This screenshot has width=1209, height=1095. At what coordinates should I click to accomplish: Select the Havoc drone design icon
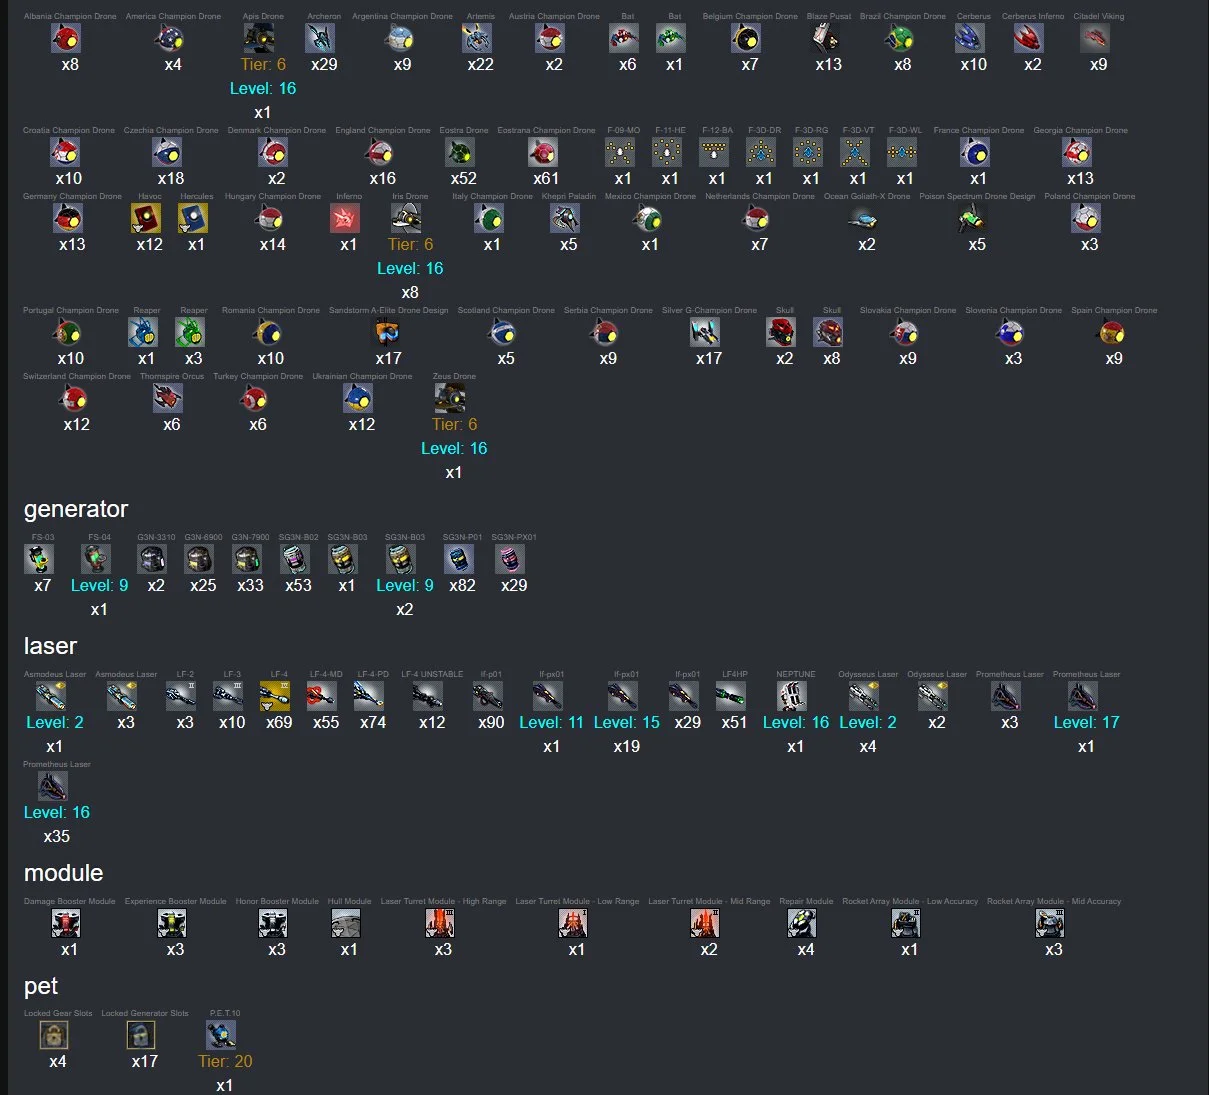[x=146, y=218]
